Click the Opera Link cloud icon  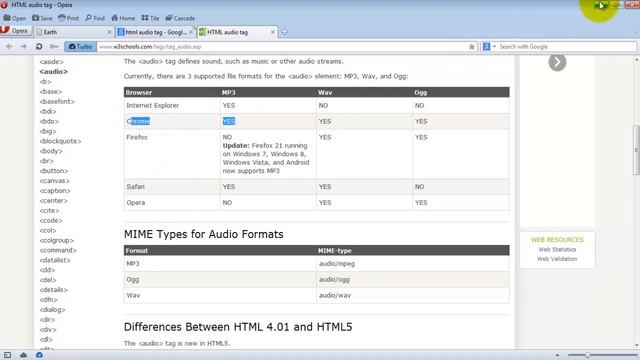click(23, 355)
